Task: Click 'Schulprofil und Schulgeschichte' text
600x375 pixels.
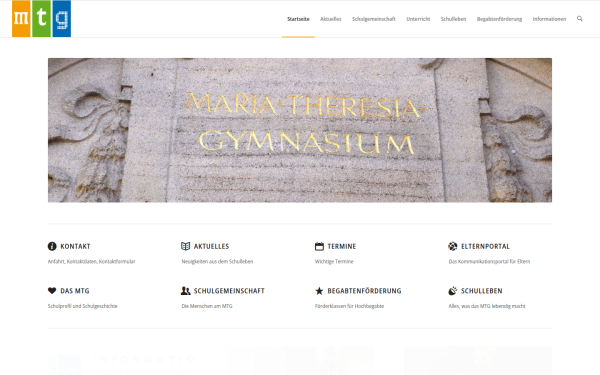Action: [83, 306]
